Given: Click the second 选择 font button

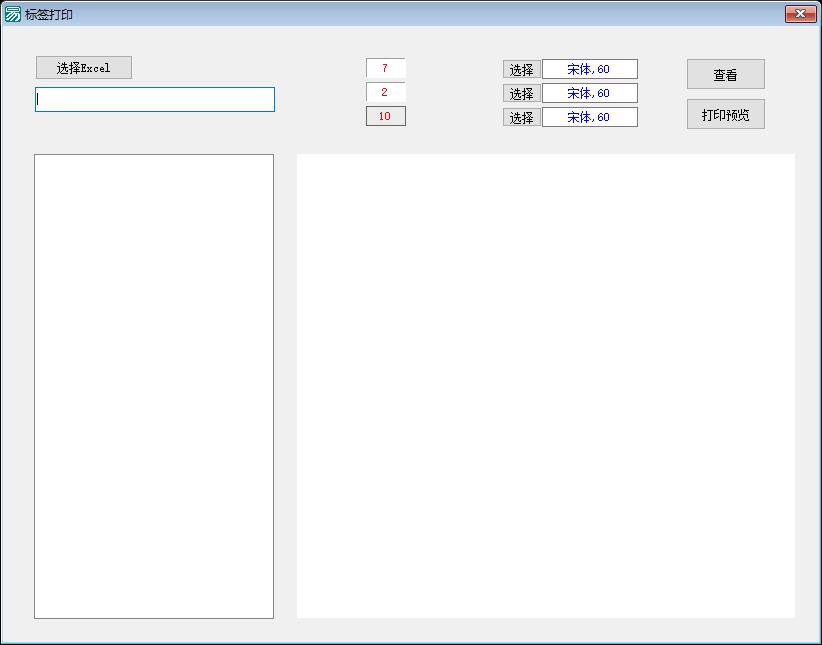Looking at the screenshot, I should pyautogui.click(x=521, y=94).
